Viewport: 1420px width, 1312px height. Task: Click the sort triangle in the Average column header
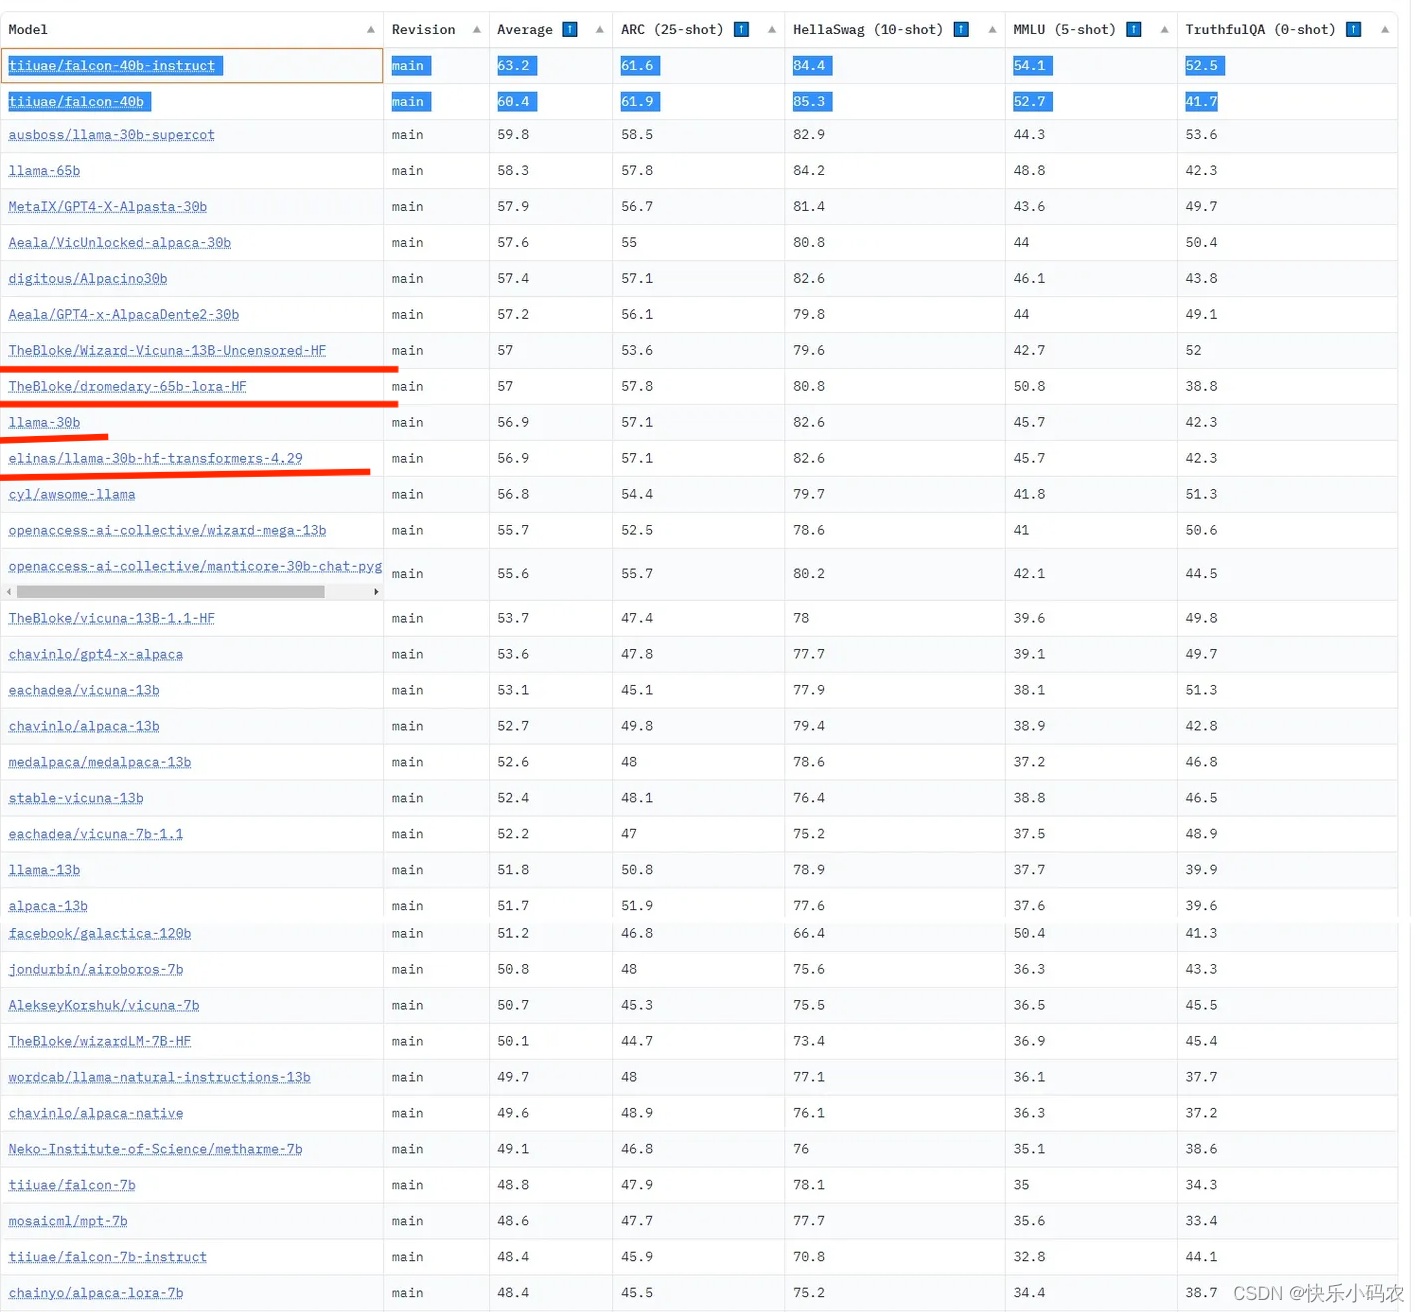[x=600, y=30]
